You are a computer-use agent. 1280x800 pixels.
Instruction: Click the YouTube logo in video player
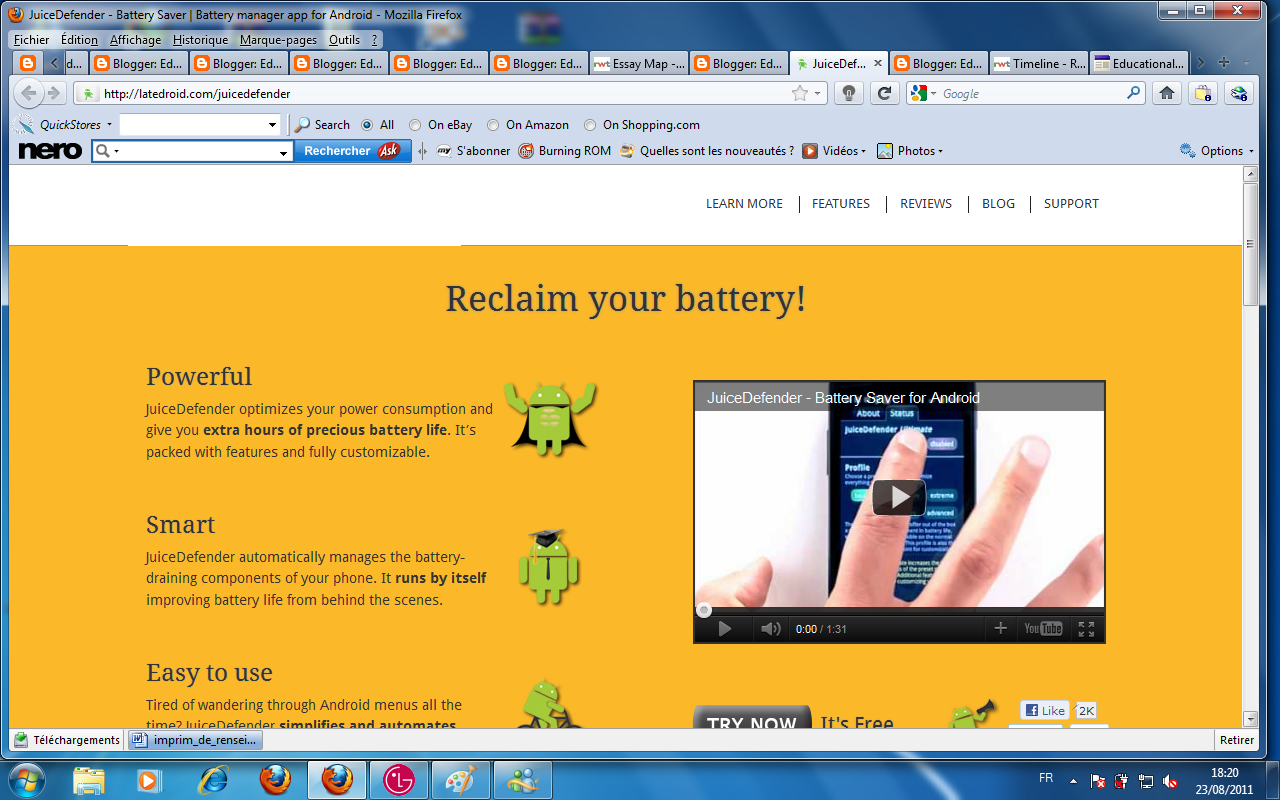tap(1043, 628)
